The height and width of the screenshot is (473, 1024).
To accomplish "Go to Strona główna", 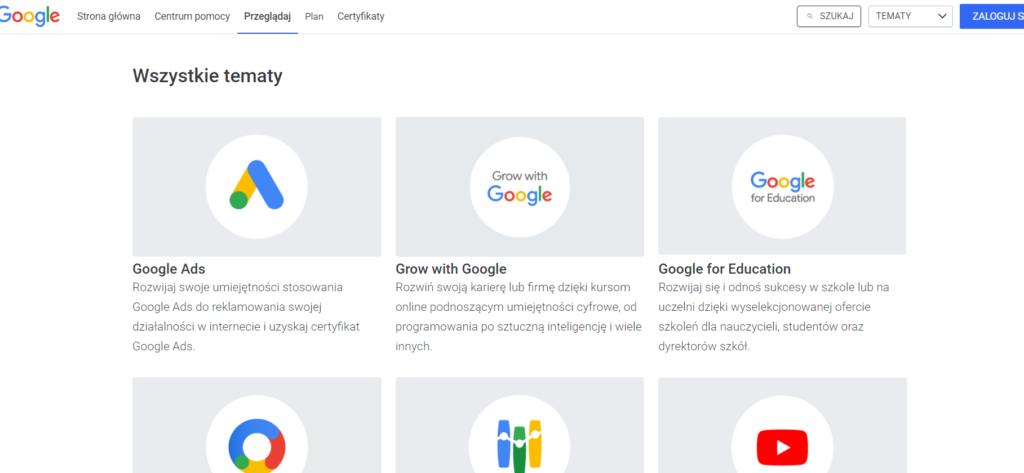I will tap(108, 16).
